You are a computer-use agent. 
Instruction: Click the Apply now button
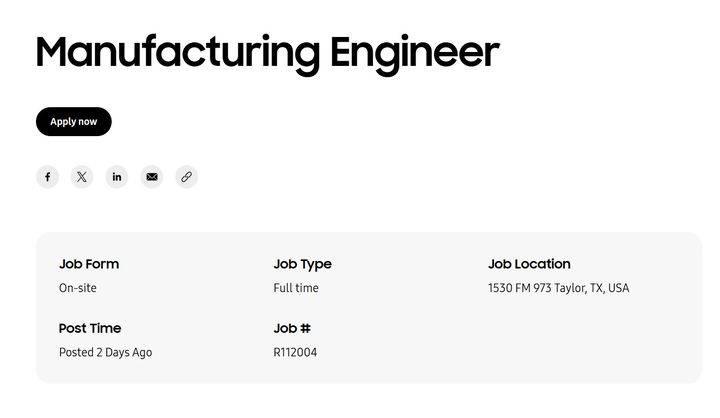(74, 122)
